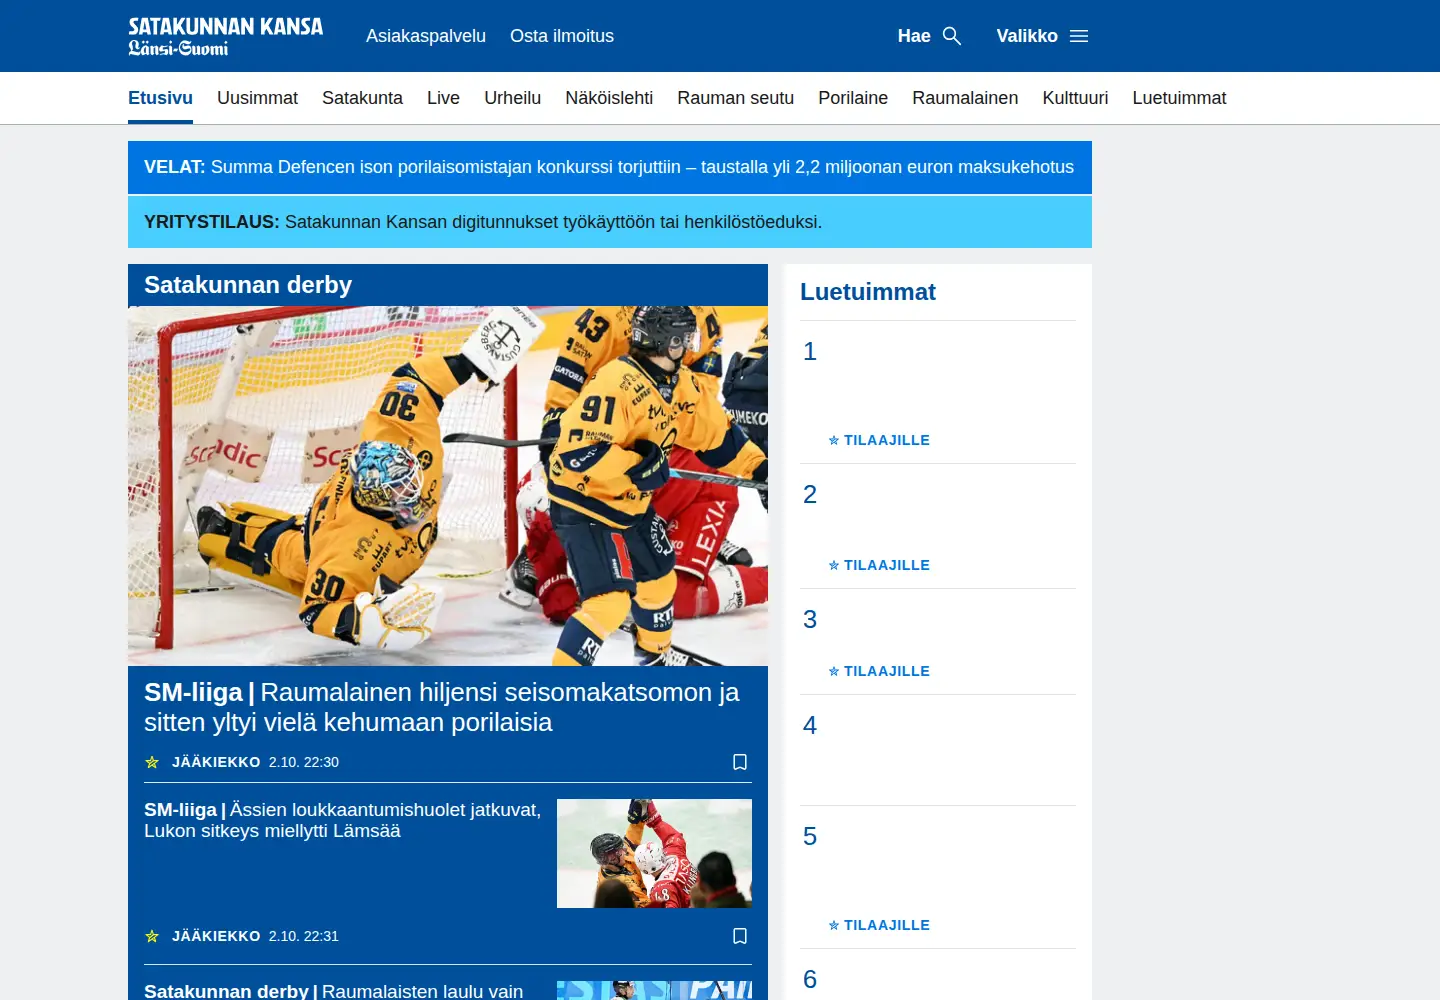
Task: Click TILAAJILLE star under Luetuimmat item 2
Action: 834,565
